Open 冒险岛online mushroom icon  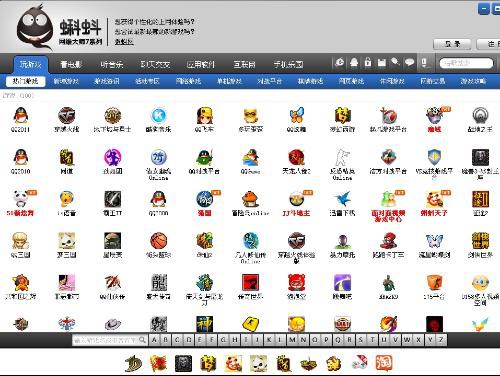(x=250, y=199)
